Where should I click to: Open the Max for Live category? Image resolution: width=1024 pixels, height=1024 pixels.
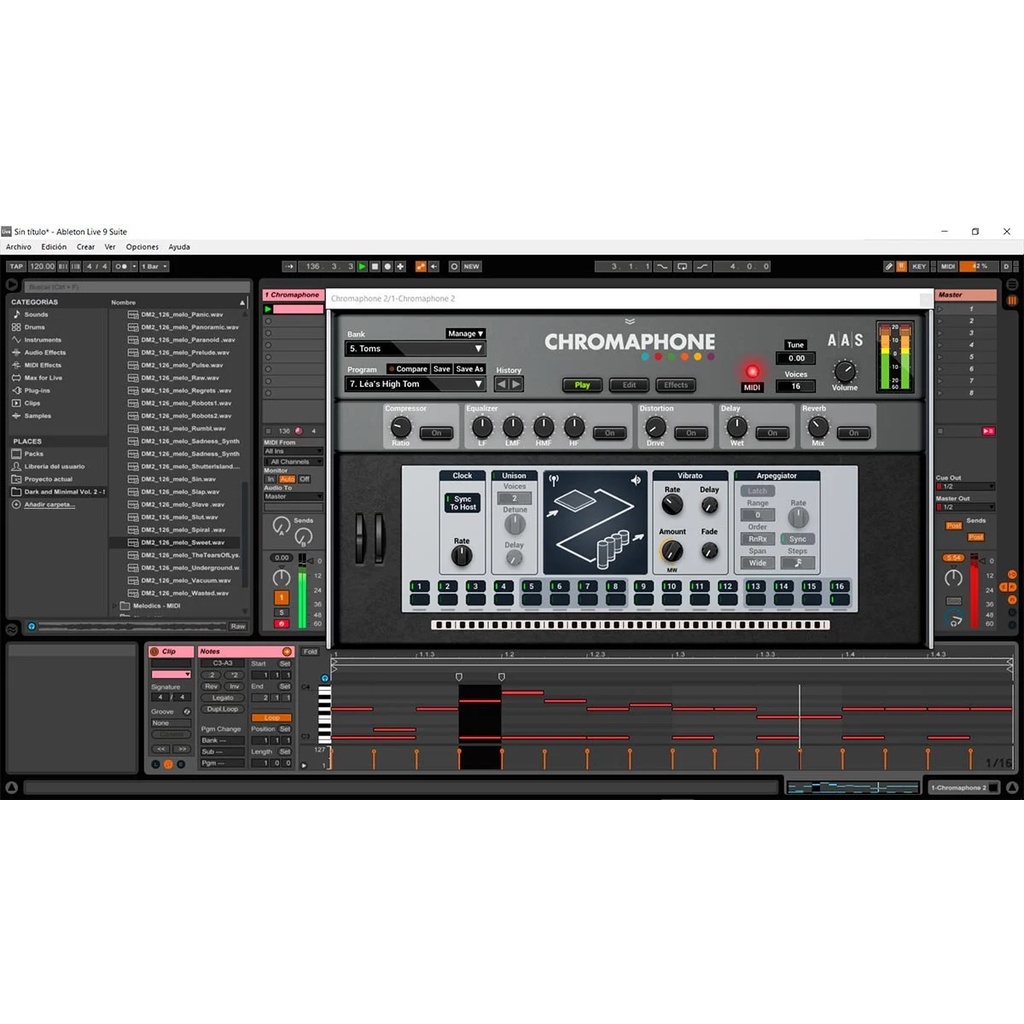pyautogui.click(x=43, y=378)
